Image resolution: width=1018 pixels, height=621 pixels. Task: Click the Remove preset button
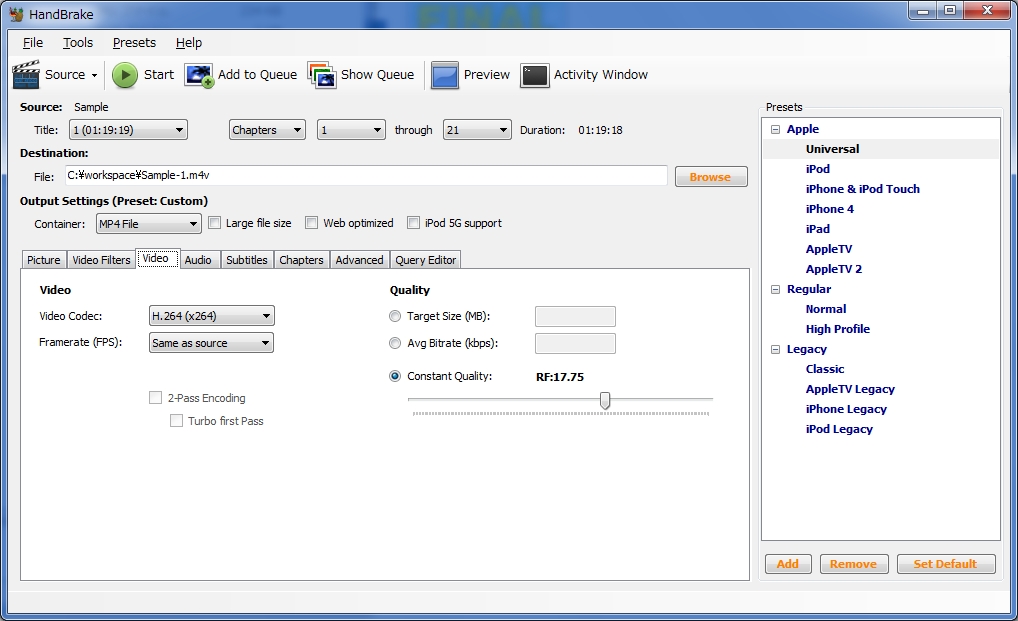coord(853,564)
